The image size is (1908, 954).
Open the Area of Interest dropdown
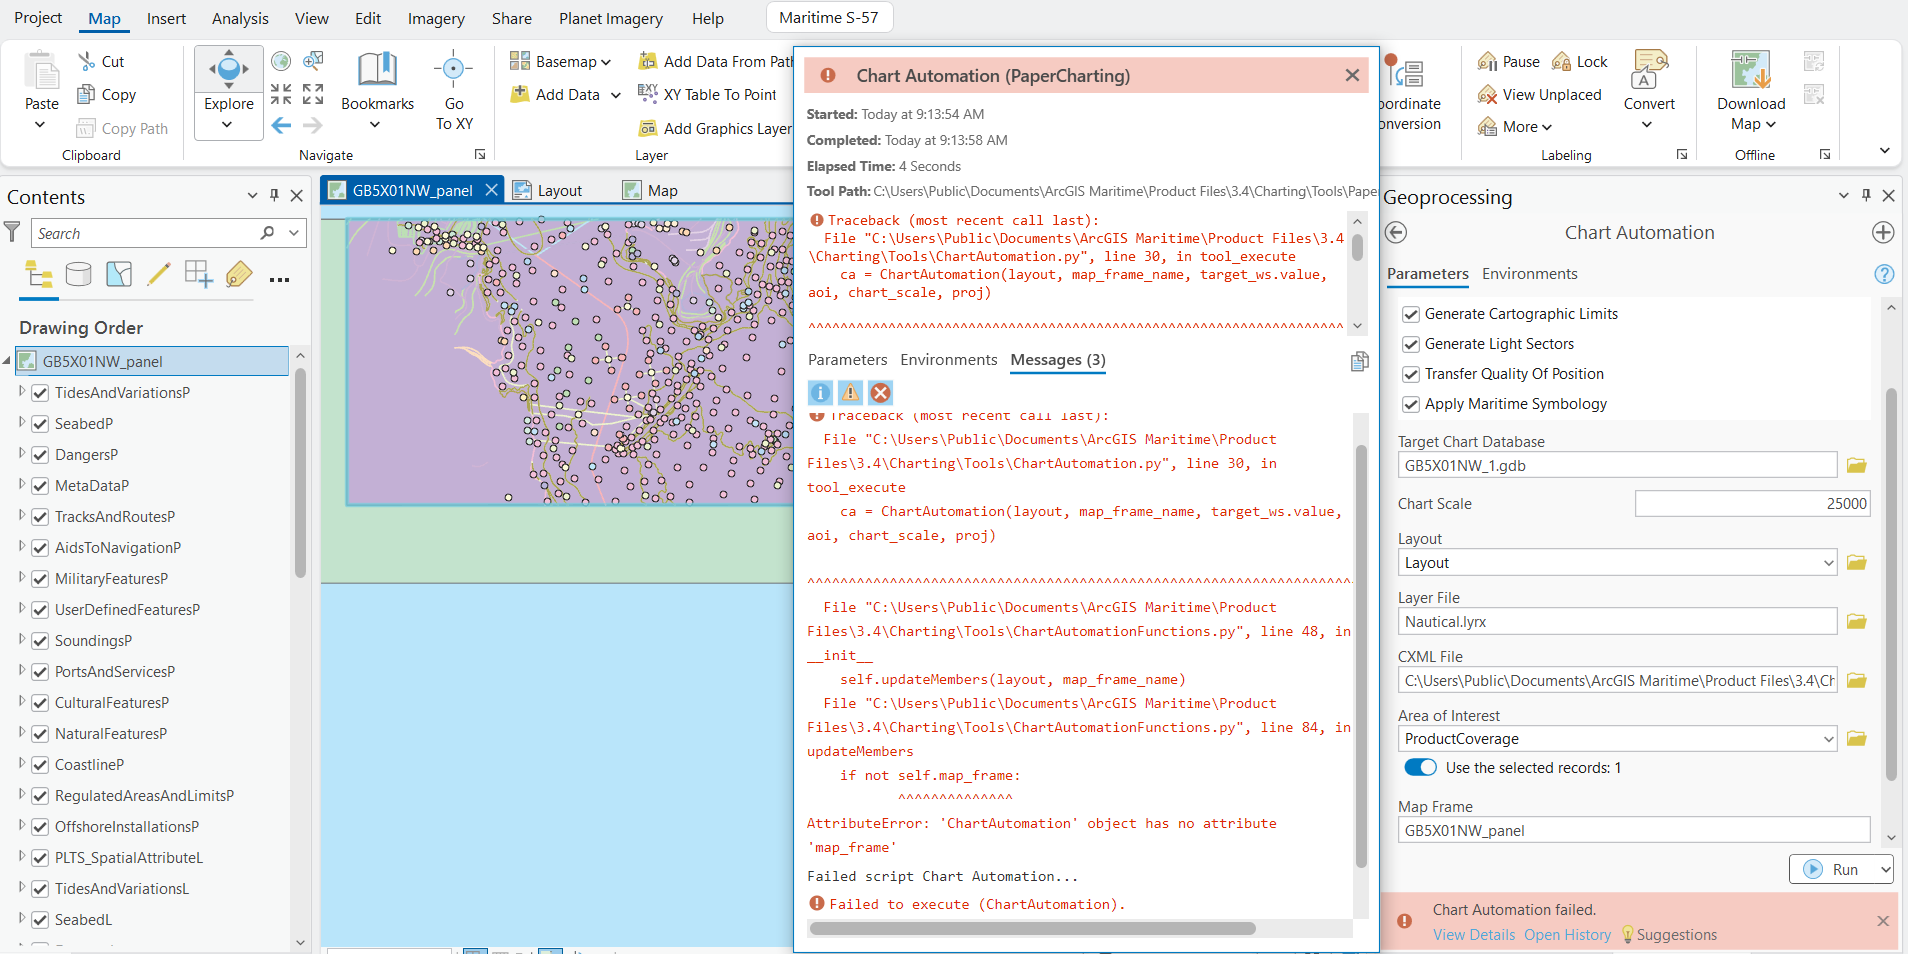(x=1828, y=738)
